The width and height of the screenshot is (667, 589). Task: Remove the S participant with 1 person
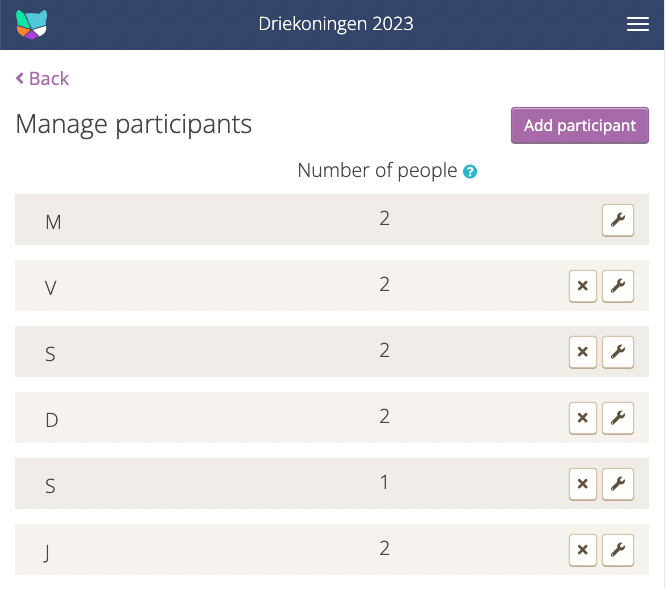click(x=583, y=484)
